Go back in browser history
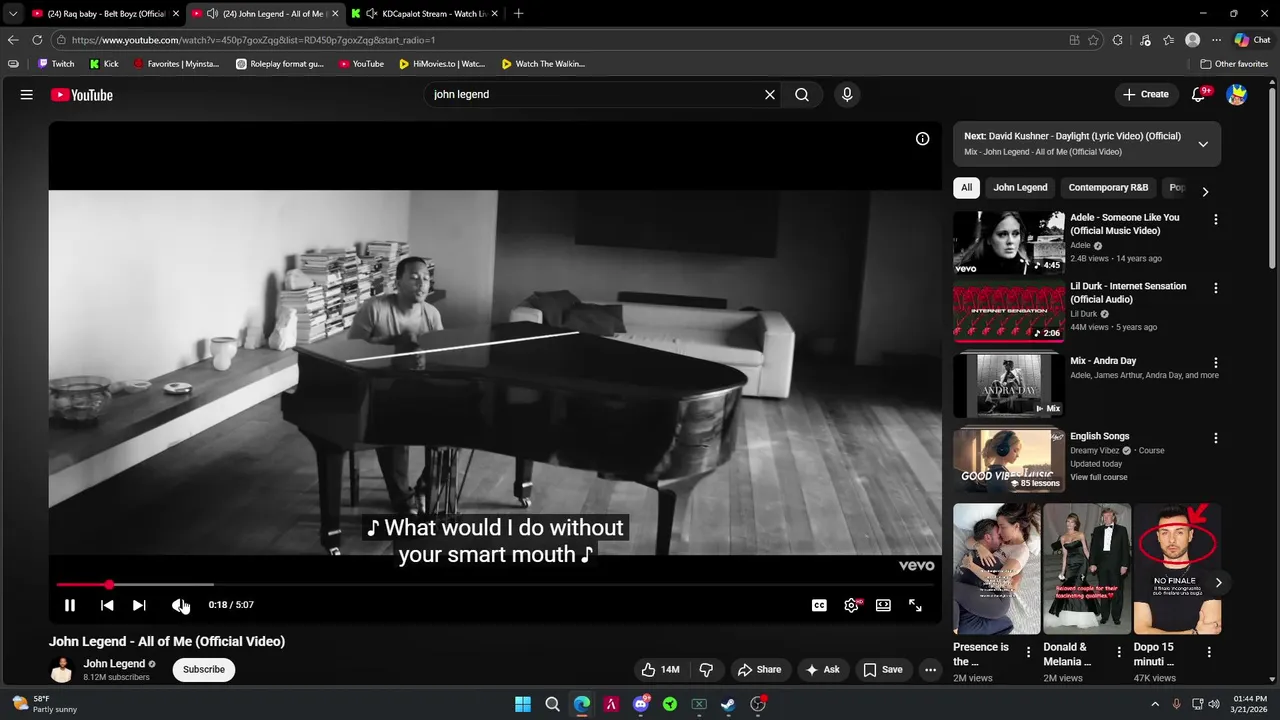The height and width of the screenshot is (720, 1280). point(13,40)
